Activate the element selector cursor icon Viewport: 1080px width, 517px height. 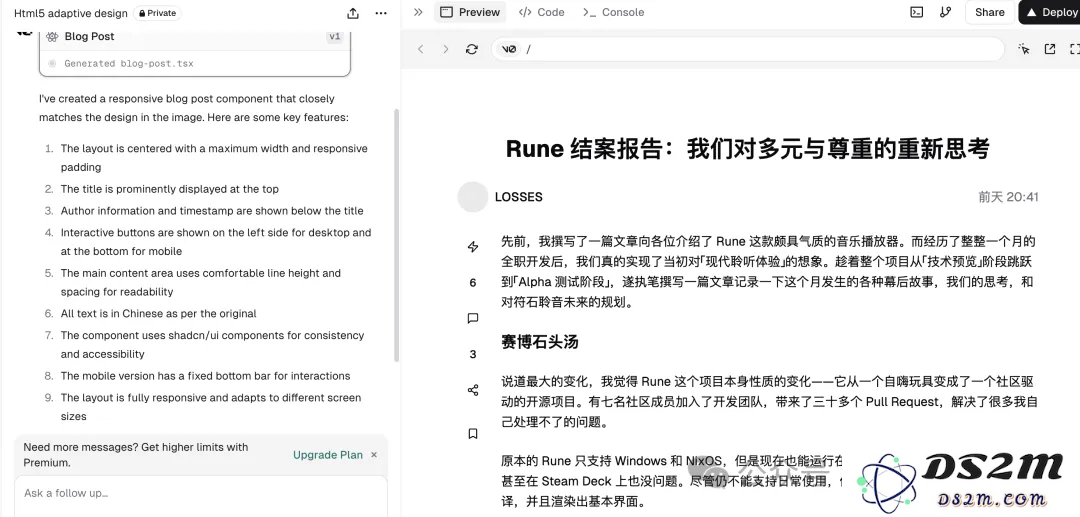pos(1024,49)
